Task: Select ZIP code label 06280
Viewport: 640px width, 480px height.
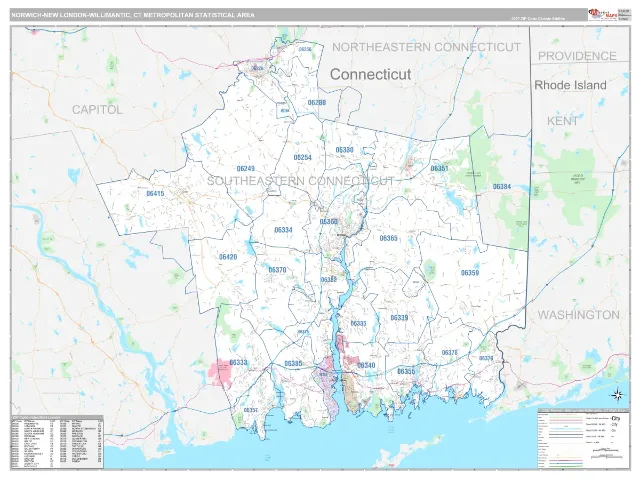Action: click(x=317, y=102)
